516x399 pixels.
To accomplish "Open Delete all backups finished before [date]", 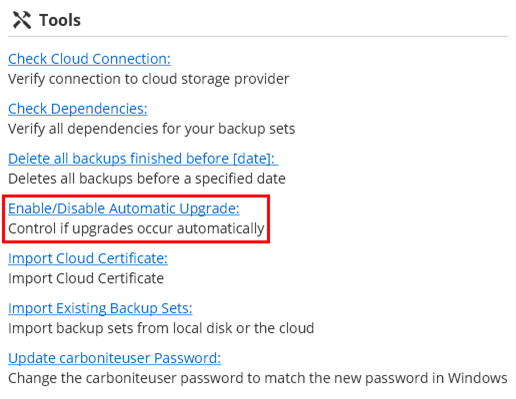I will (x=143, y=159).
